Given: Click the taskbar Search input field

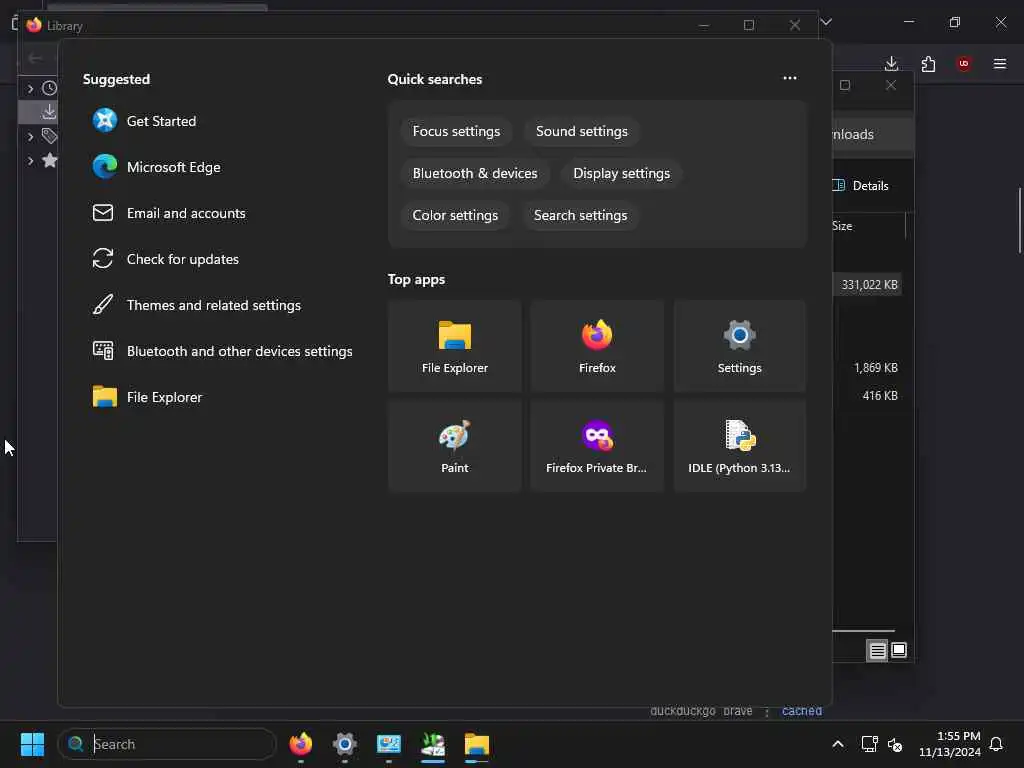Looking at the screenshot, I should (167, 744).
